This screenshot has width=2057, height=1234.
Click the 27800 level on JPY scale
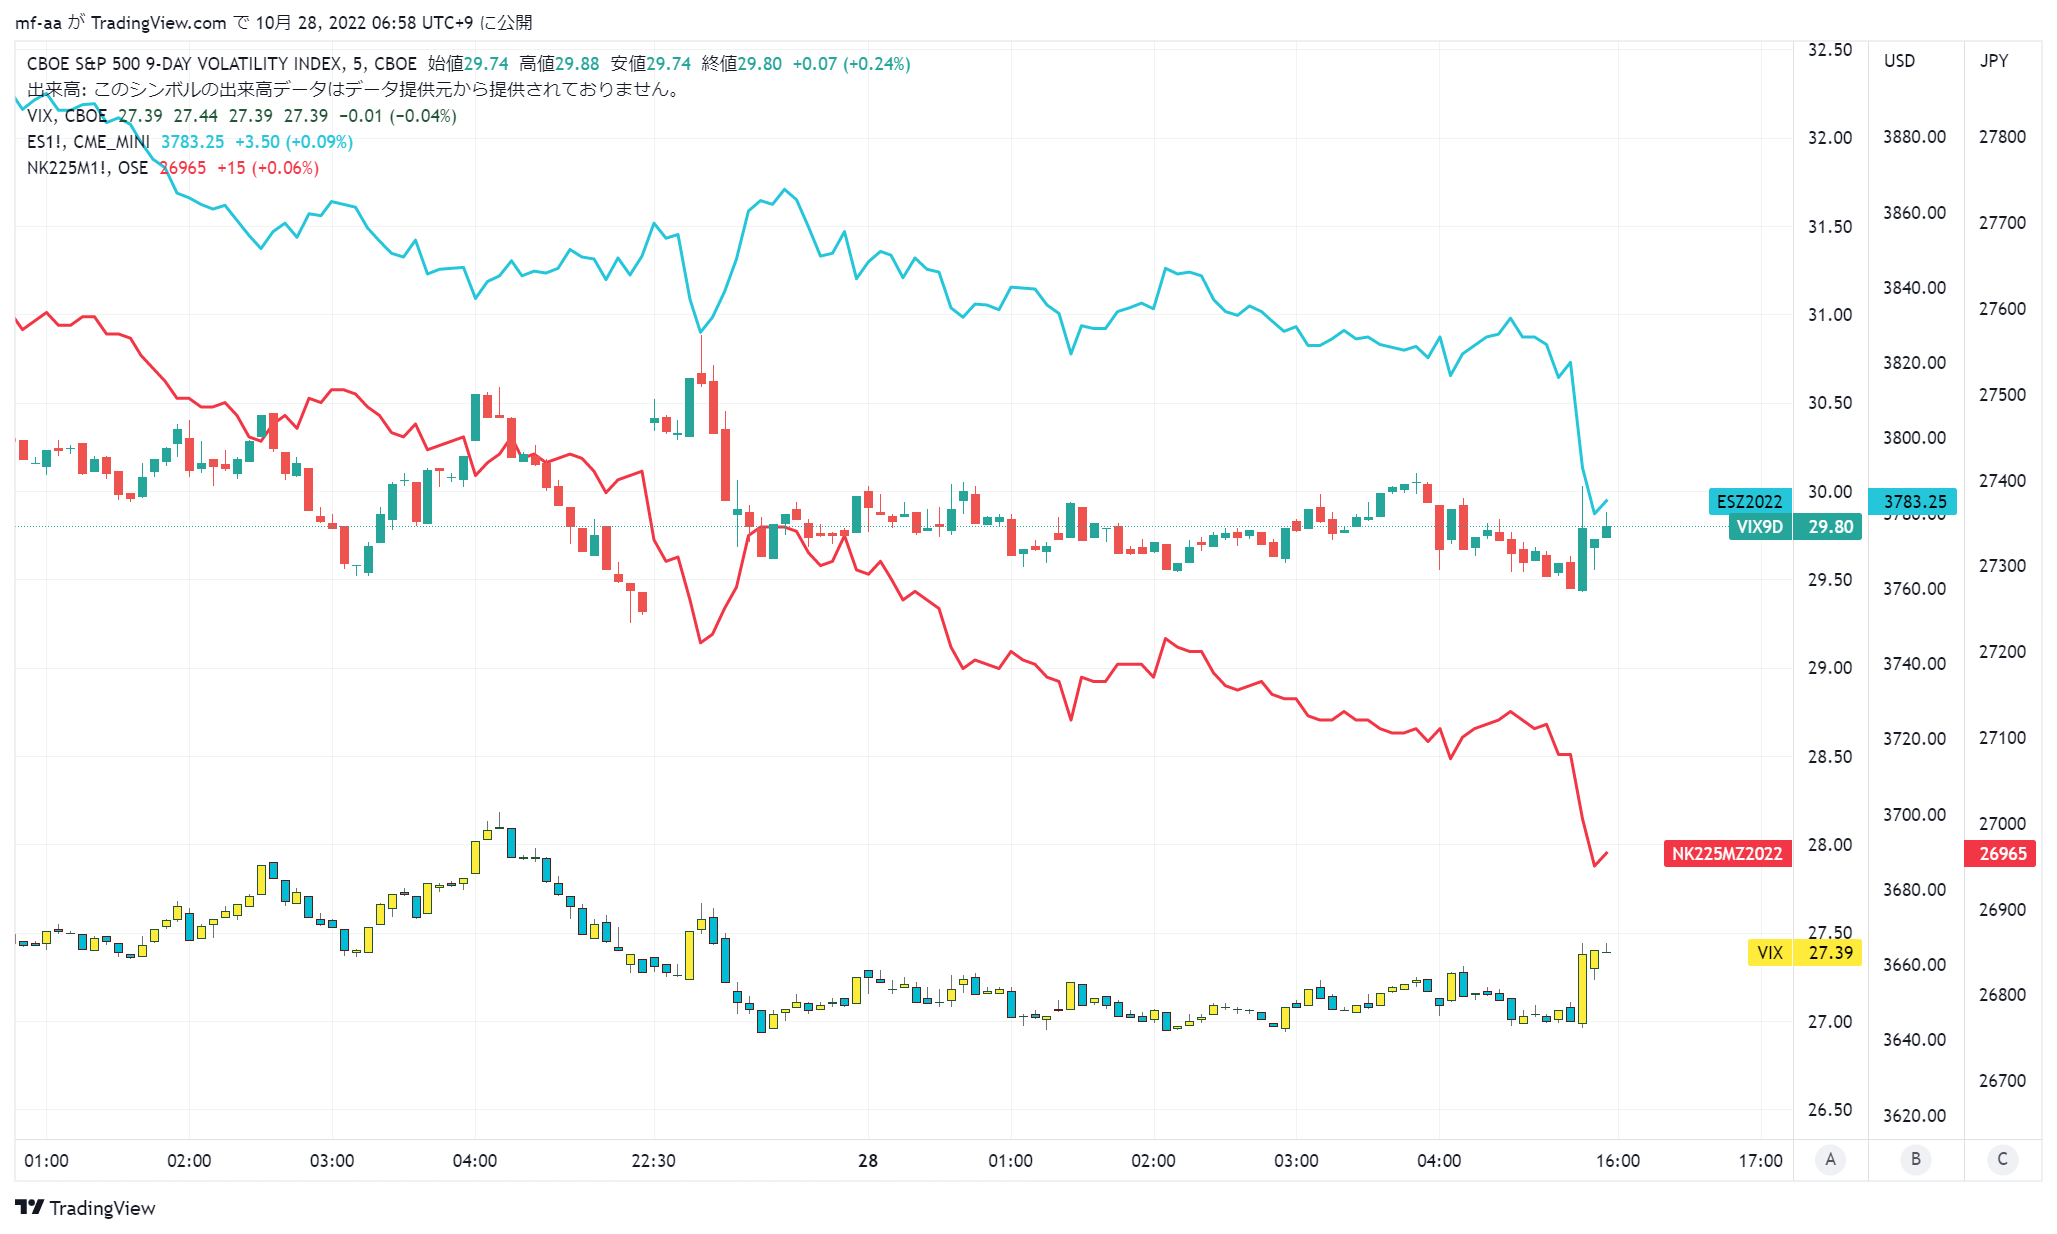click(2002, 137)
